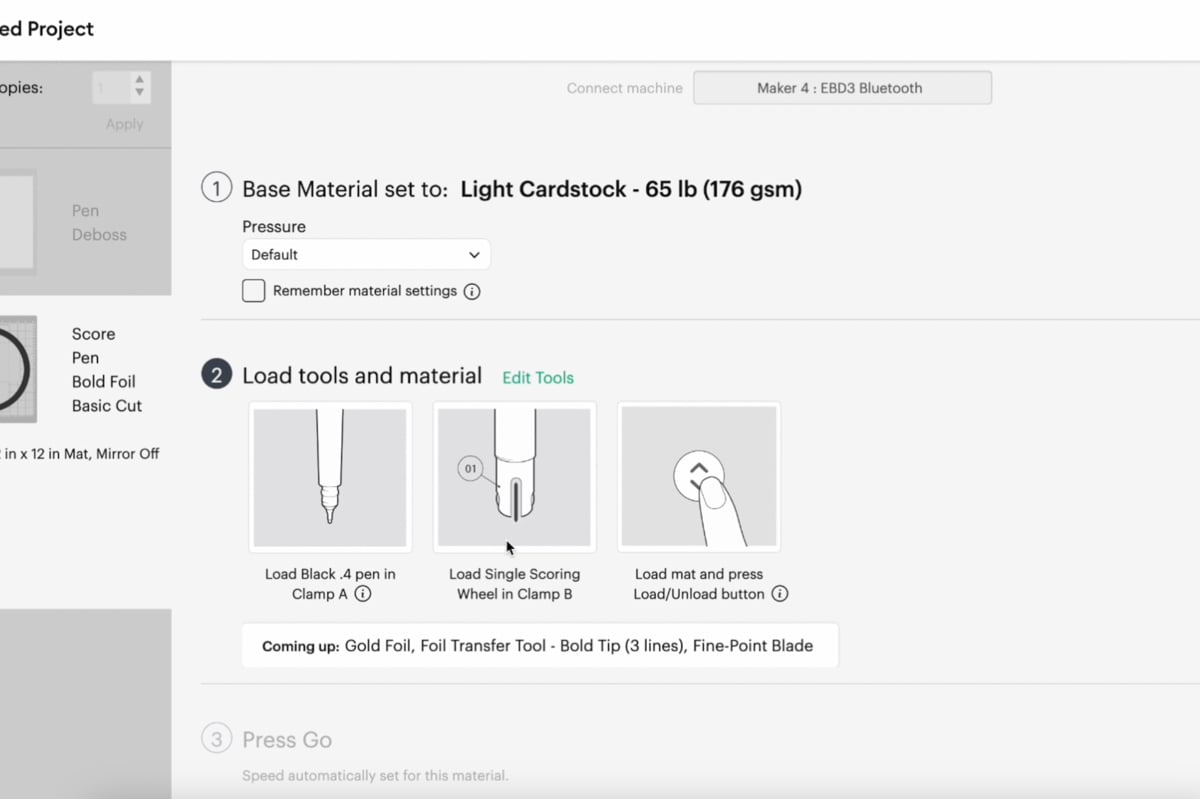Viewport: 1200px width, 799px height.
Task: Open the Pressure dropdown
Action: click(x=366, y=255)
